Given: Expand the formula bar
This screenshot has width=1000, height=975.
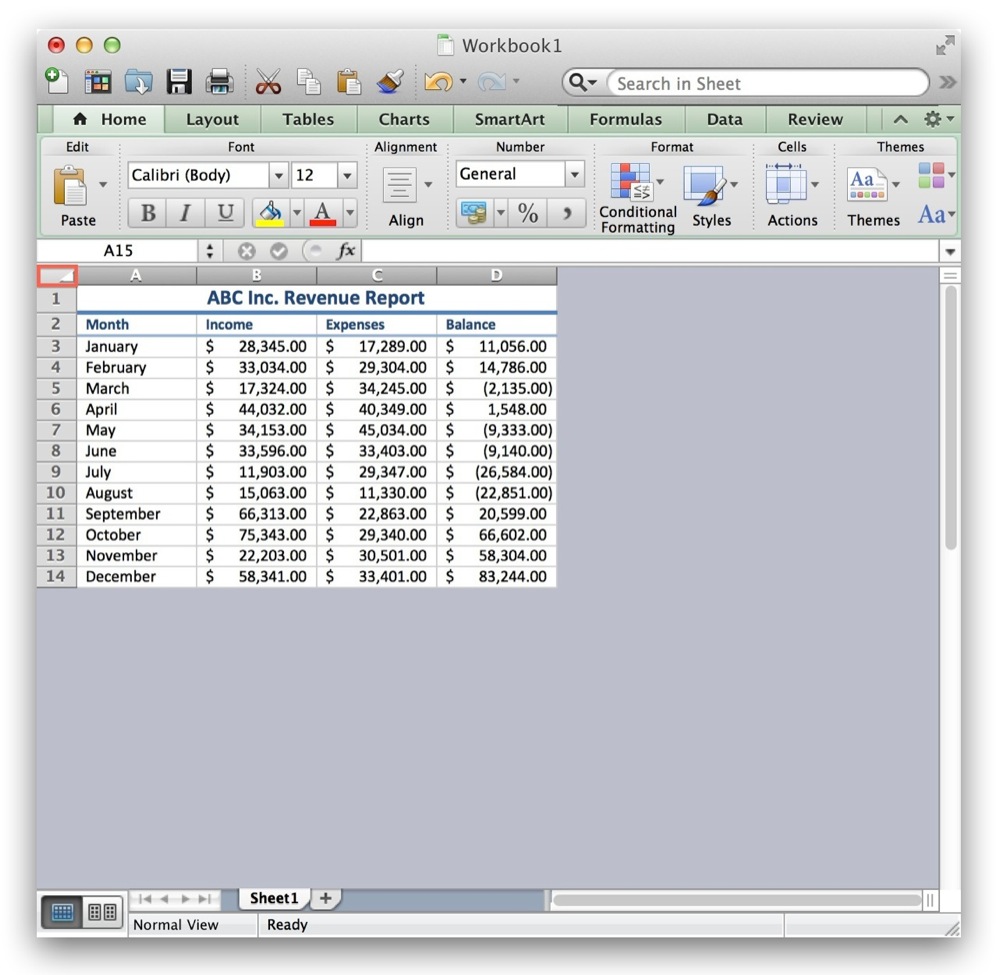Looking at the screenshot, I should tap(950, 251).
